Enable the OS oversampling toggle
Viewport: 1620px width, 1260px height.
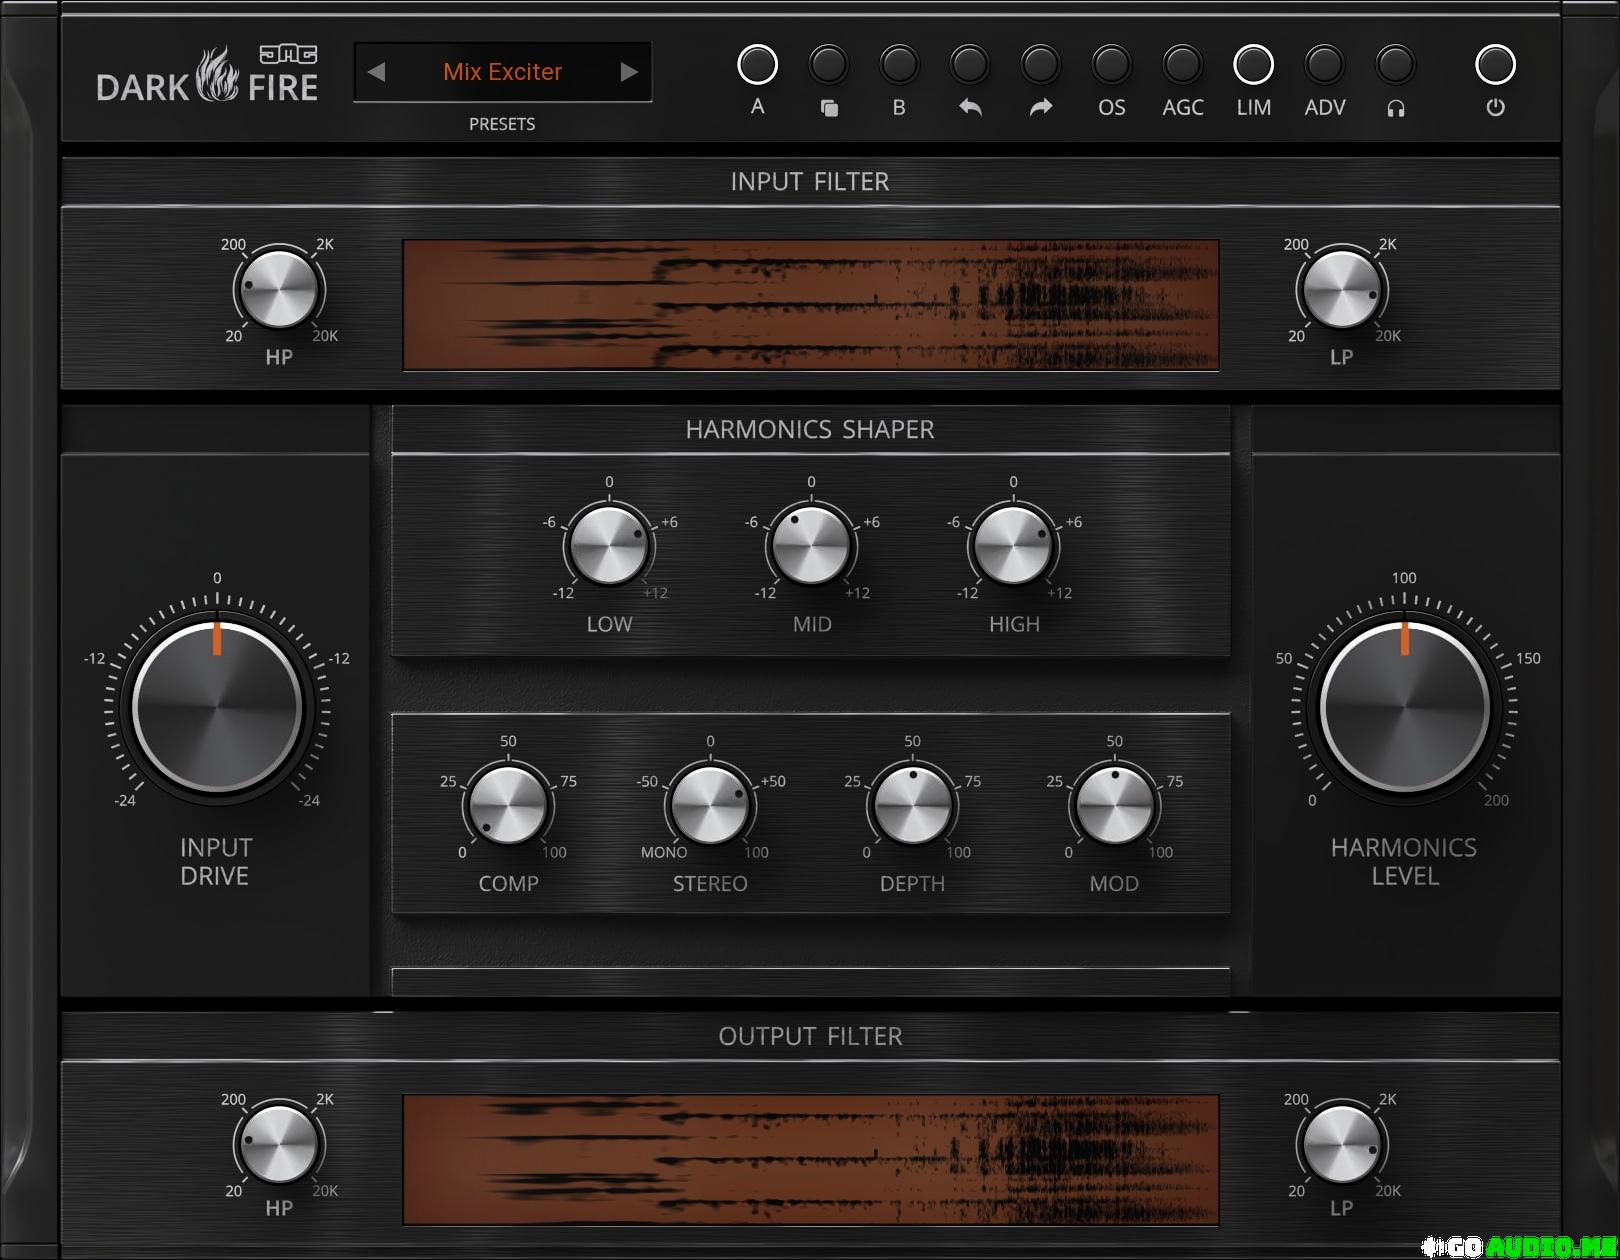tap(1111, 65)
